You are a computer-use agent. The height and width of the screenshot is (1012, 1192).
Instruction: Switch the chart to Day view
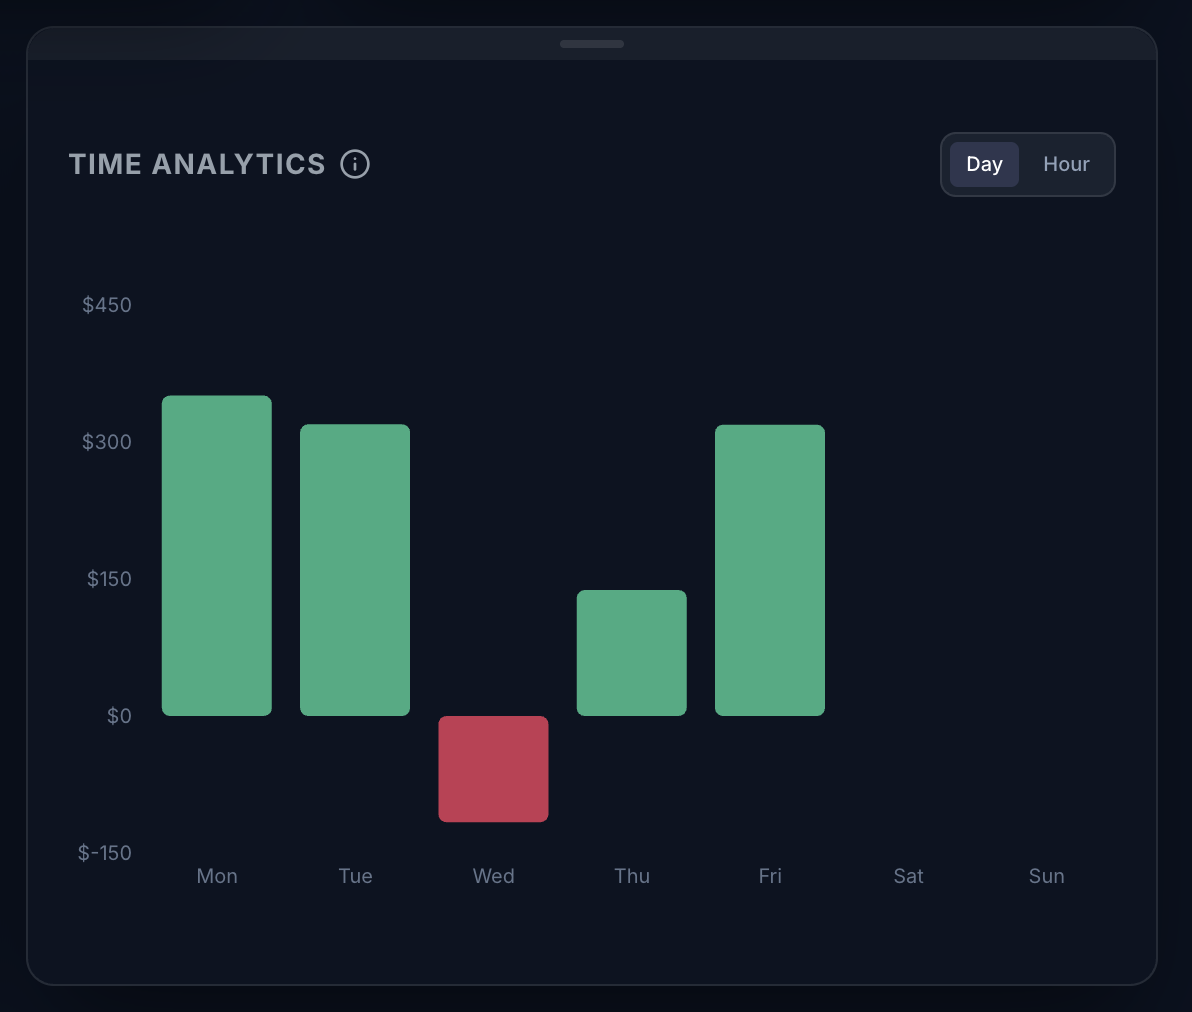point(984,164)
